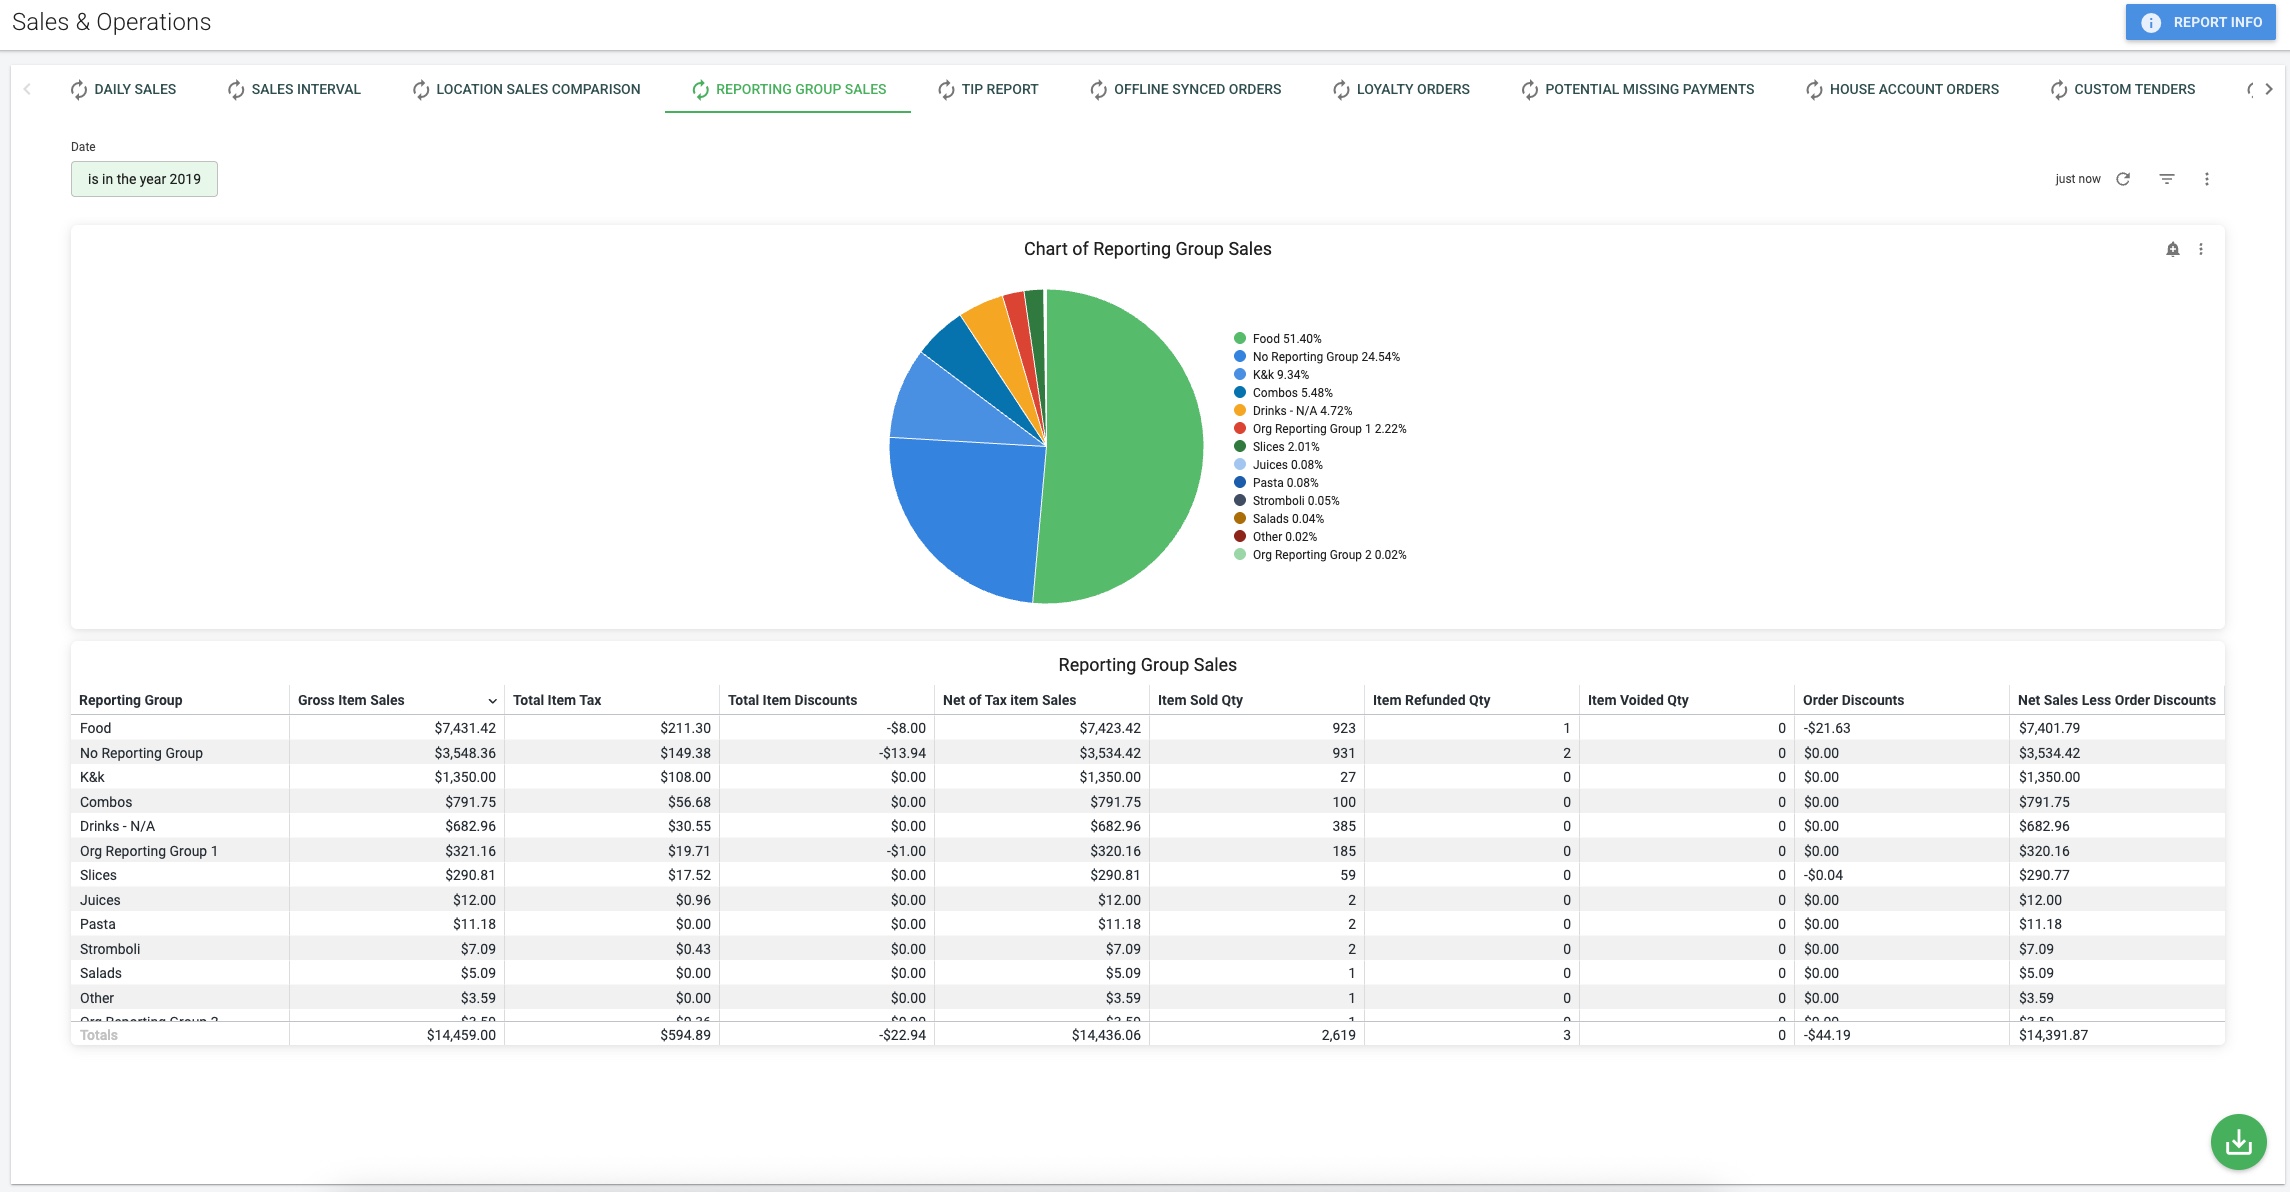
Task: Click the refresh icon next to 'just now'
Action: [2123, 179]
